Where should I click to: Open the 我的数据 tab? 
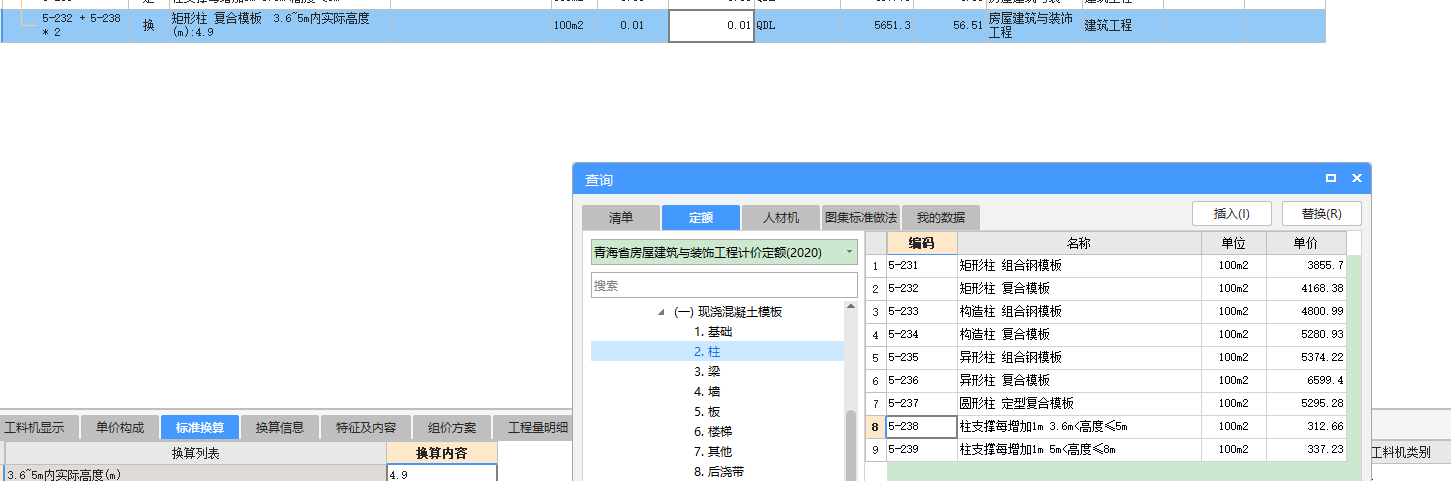[x=941, y=217]
